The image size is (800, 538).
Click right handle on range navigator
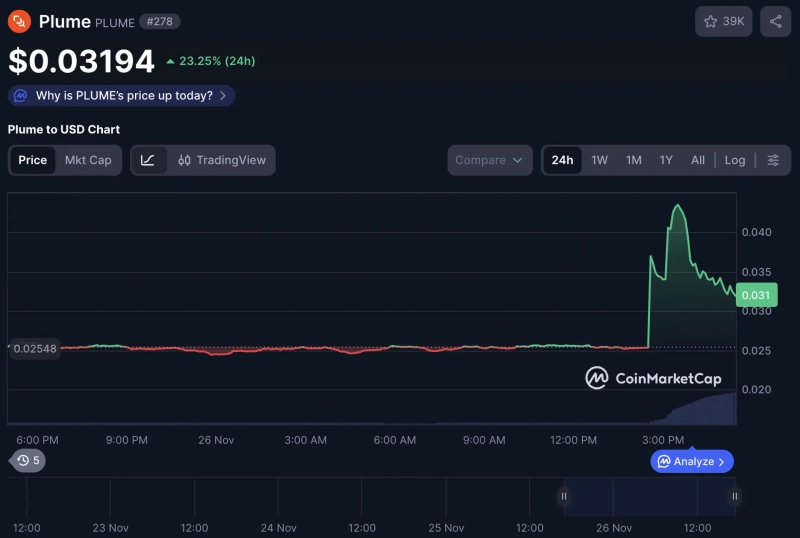735,496
